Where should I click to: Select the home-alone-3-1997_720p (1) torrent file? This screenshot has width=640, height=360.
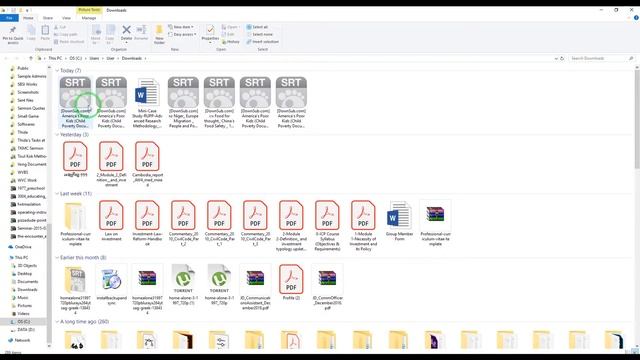(x=183, y=284)
